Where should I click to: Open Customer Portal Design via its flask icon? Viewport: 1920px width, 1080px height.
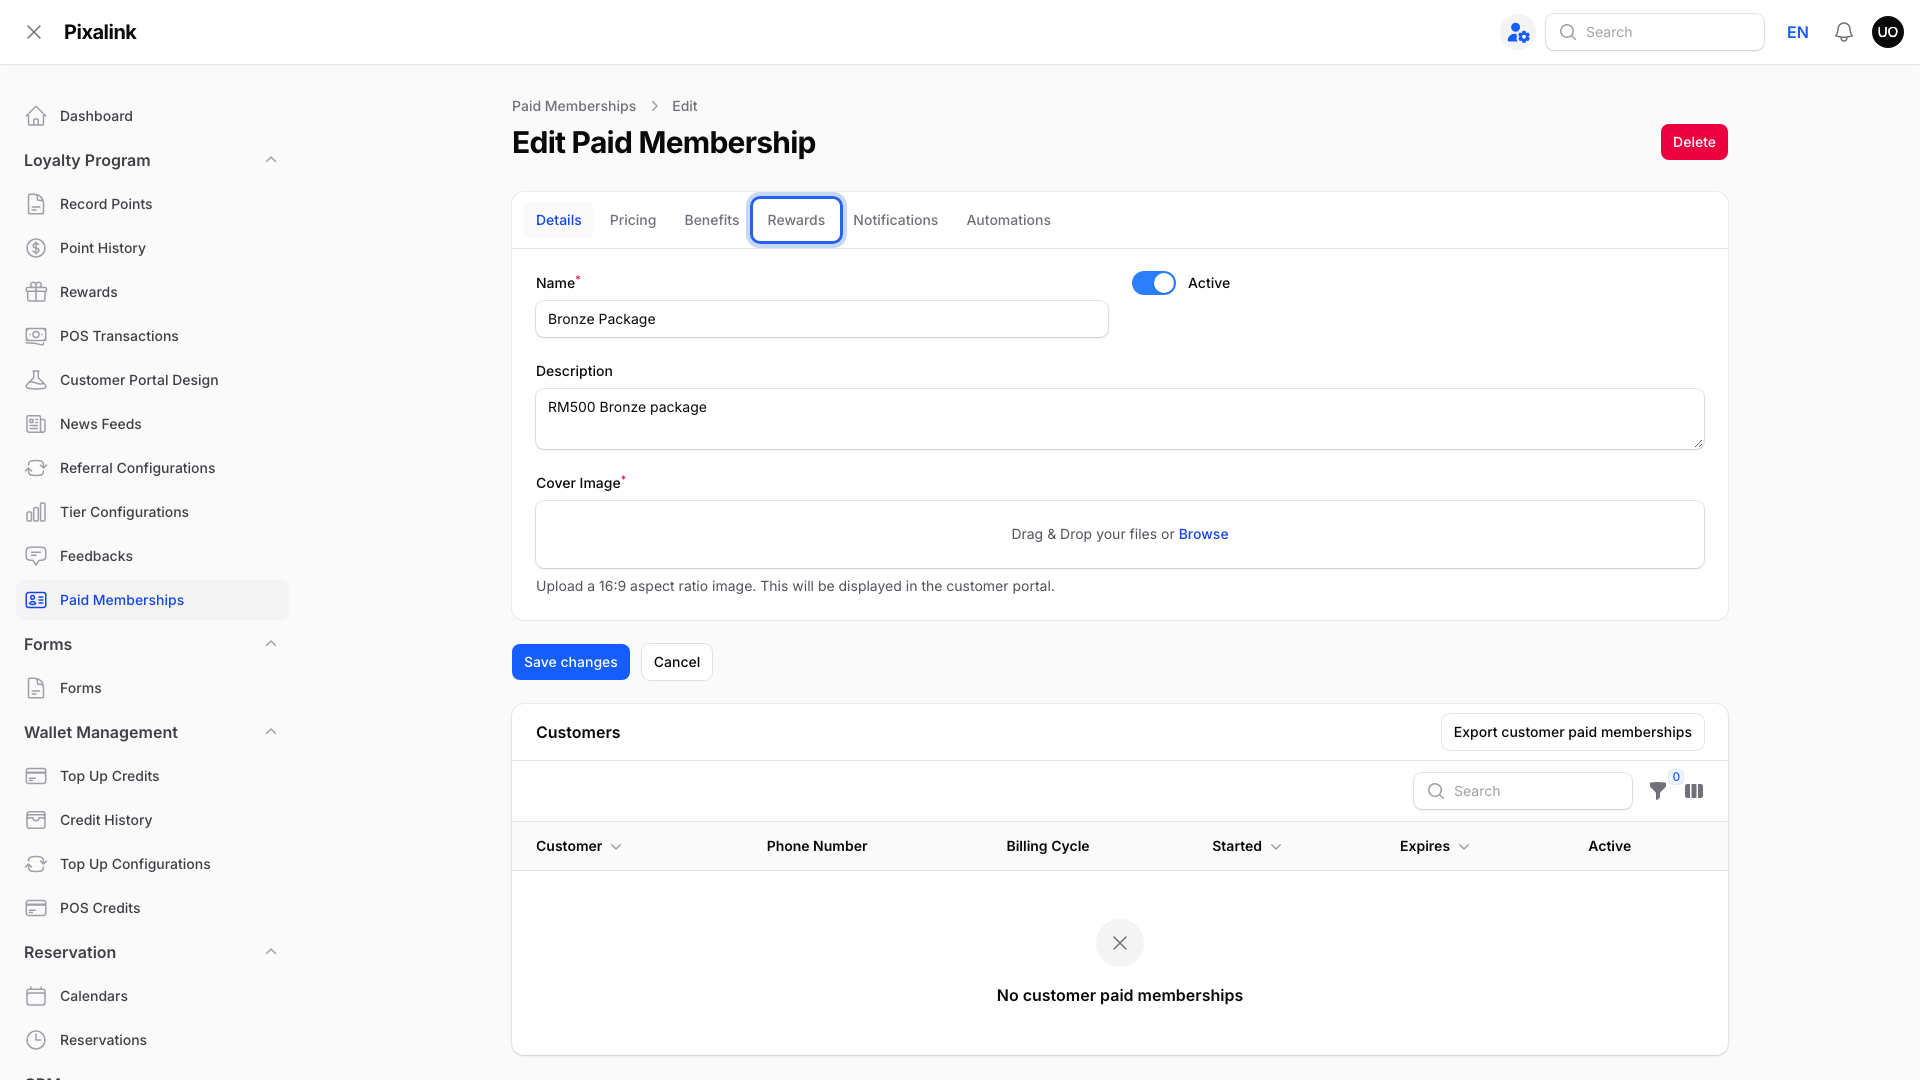click(36, 380)
